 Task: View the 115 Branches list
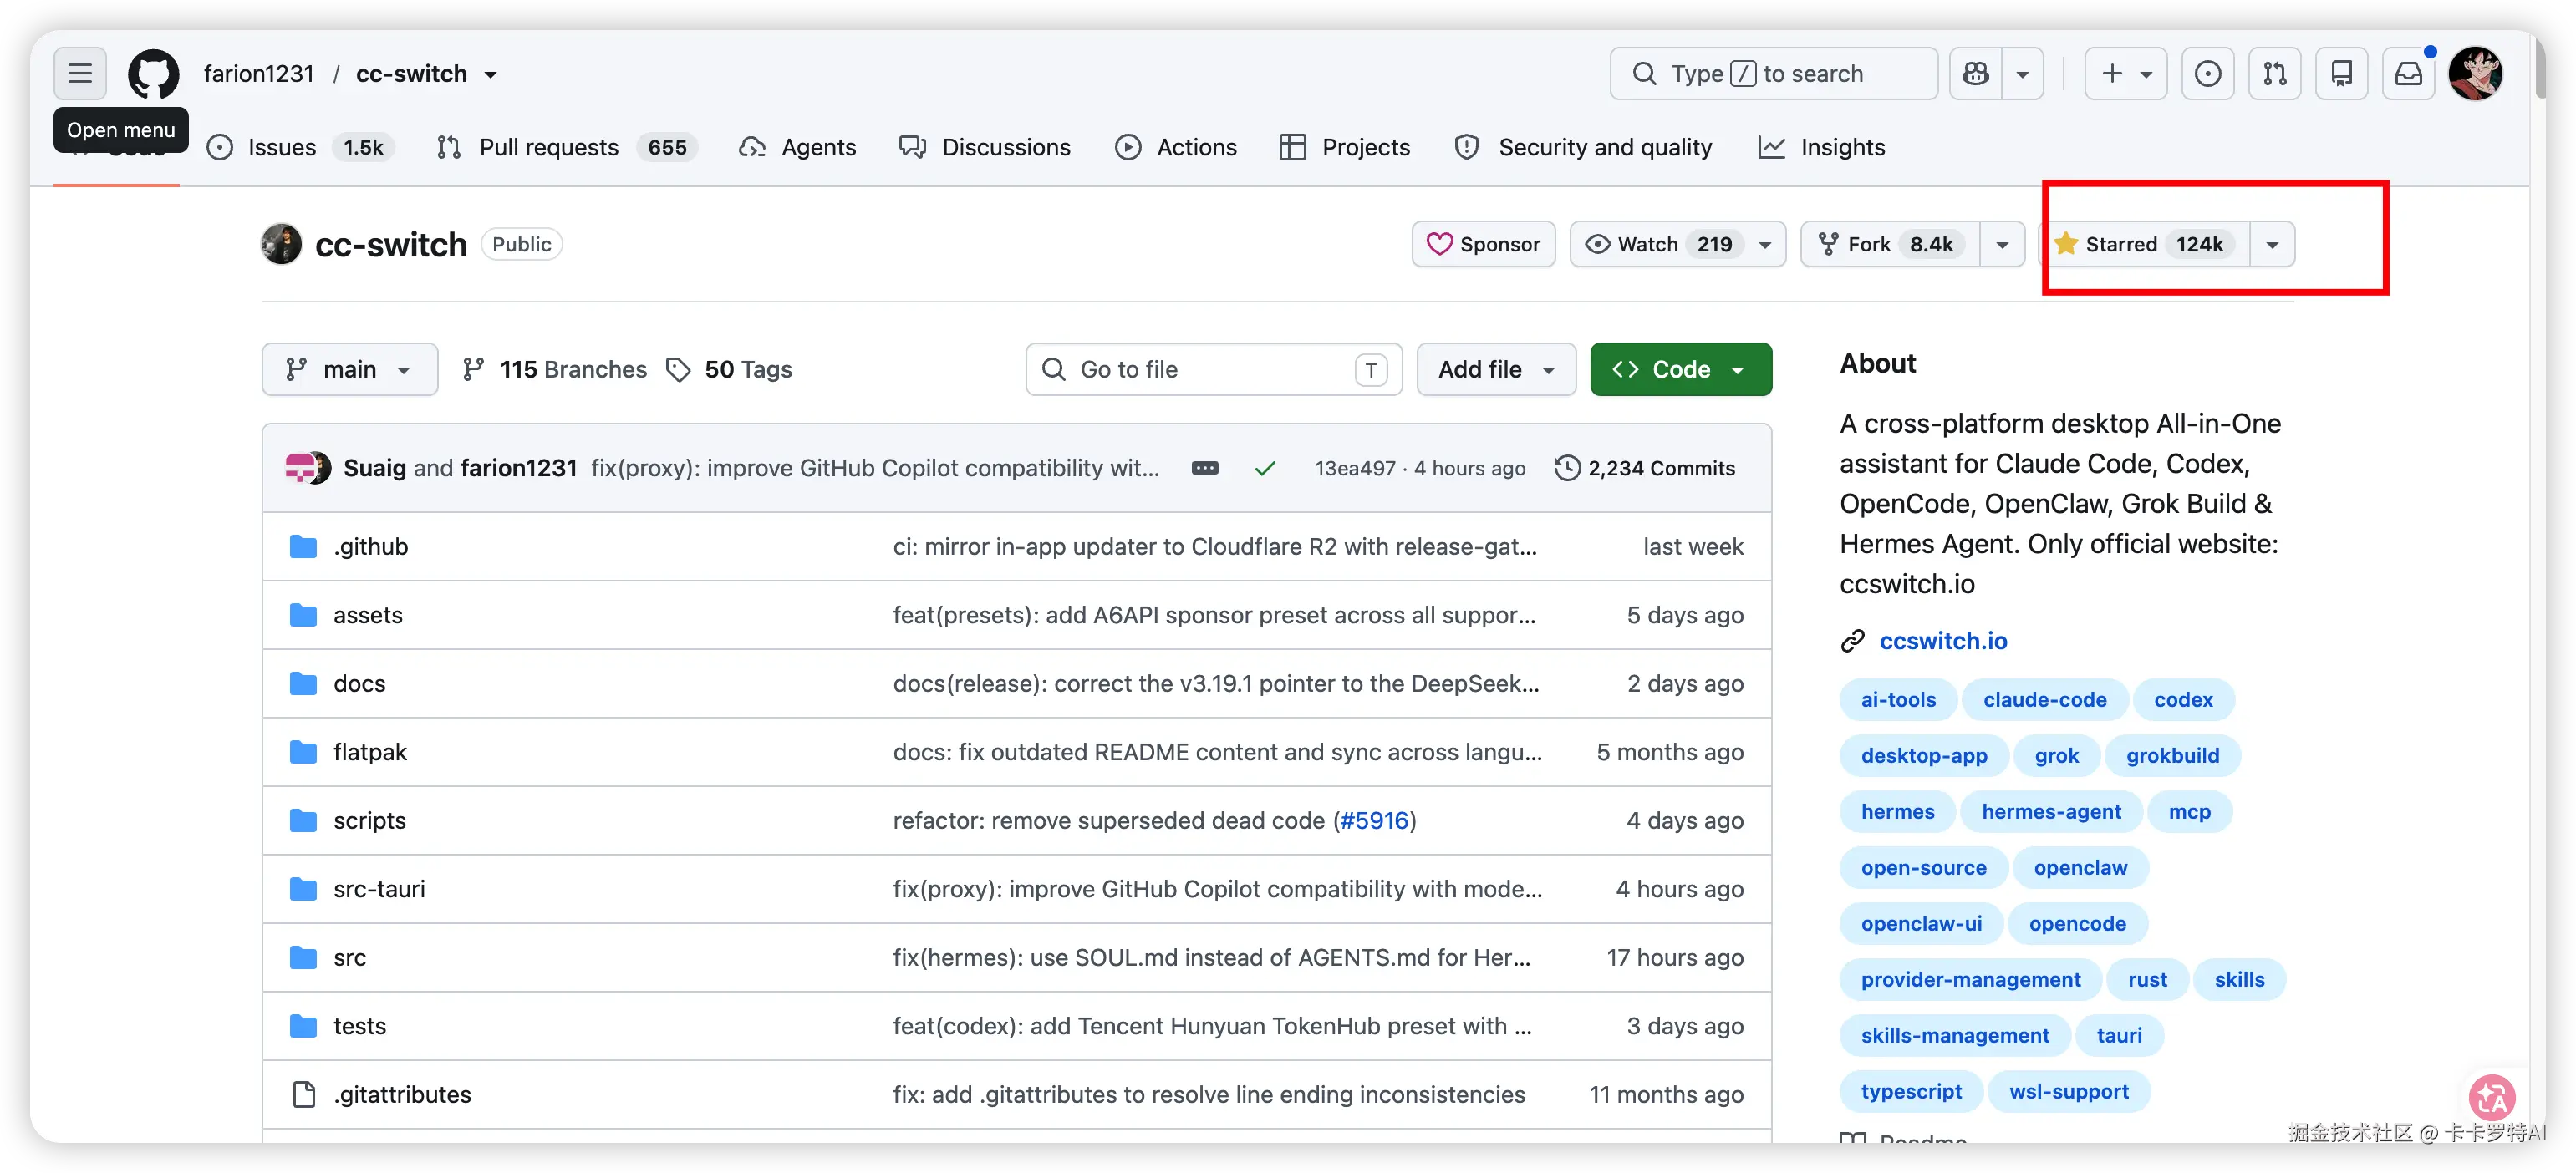click(x=555, y=369)
